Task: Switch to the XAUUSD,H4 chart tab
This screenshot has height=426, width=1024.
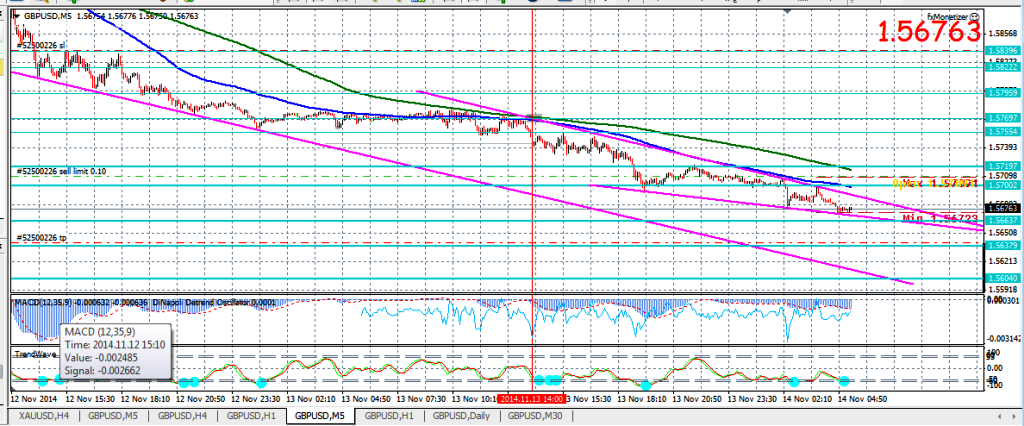Action: click(x=44, y=416)
